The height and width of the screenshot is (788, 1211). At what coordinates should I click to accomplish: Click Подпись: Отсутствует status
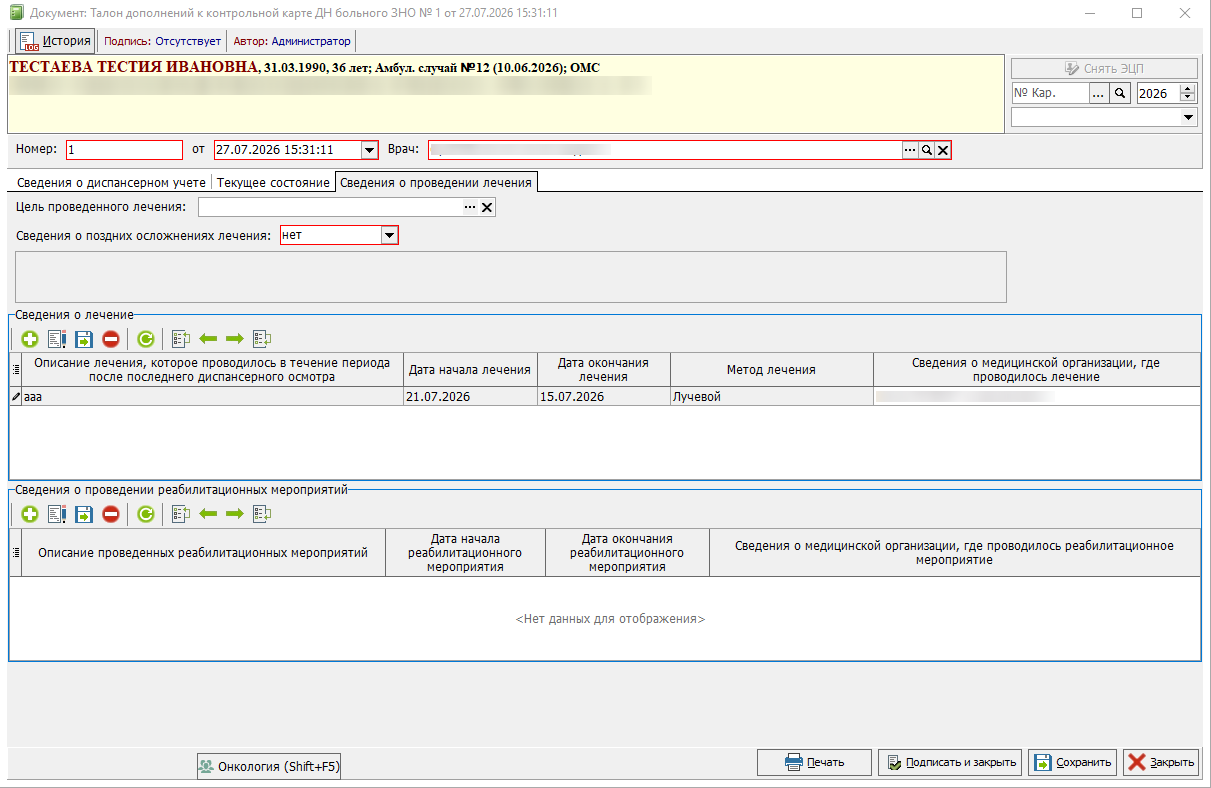[163, 41]
